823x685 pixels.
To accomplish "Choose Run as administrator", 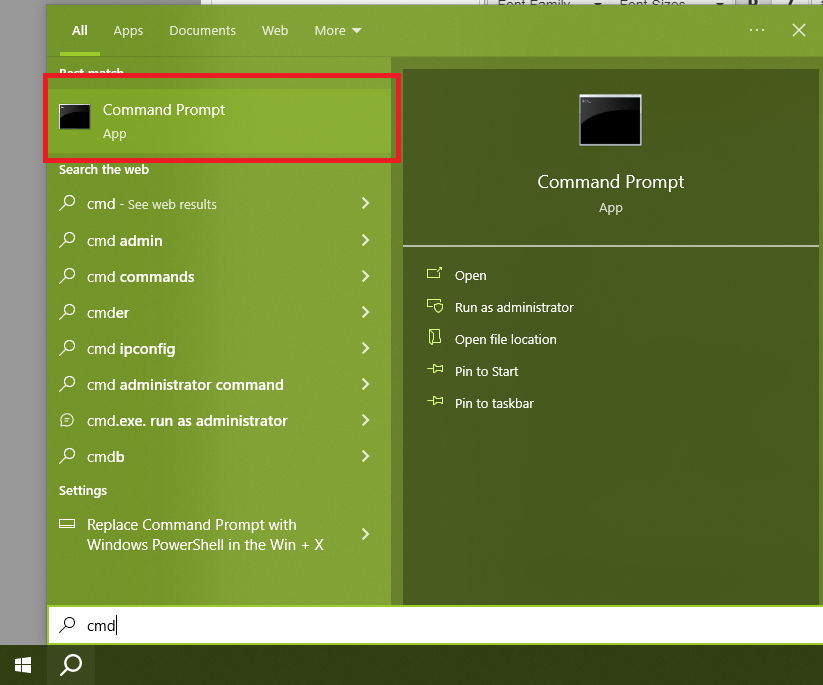I will pos(514,308).
